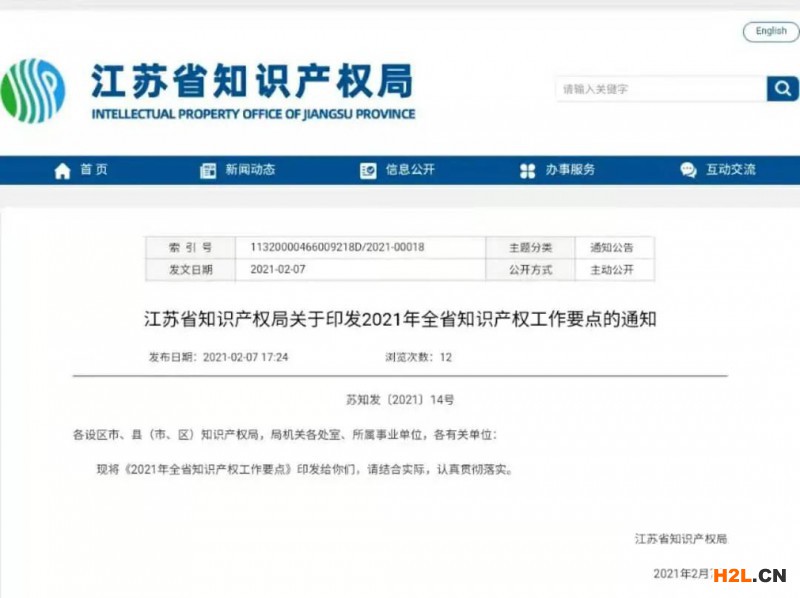Viewport: 800px width, 598px height.
Task: Click the notice headline about 2021年全省知识产权工作要点
Action: point(400,320)
